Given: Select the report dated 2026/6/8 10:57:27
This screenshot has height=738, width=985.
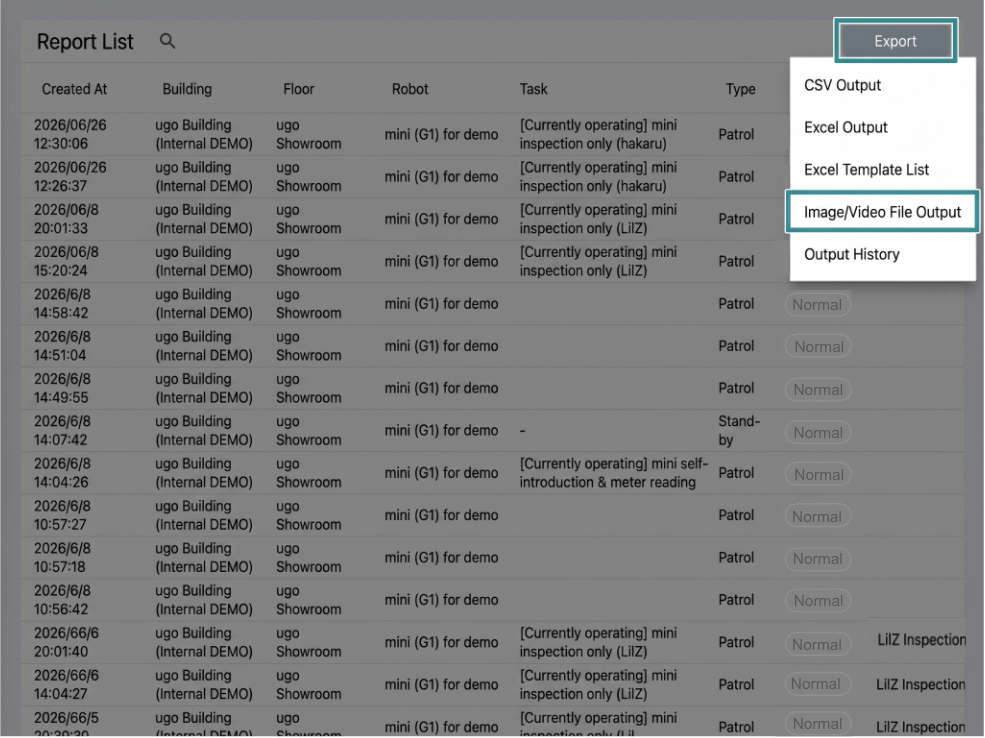Looking at the screenshot, I should 492,515.
